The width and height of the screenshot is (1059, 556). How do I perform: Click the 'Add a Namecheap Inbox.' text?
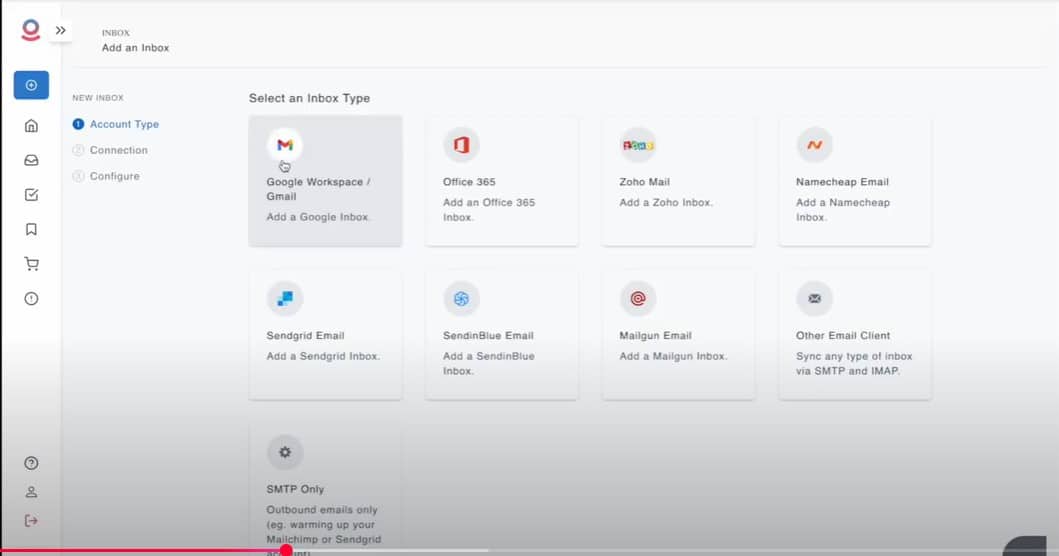click(843, 209)
